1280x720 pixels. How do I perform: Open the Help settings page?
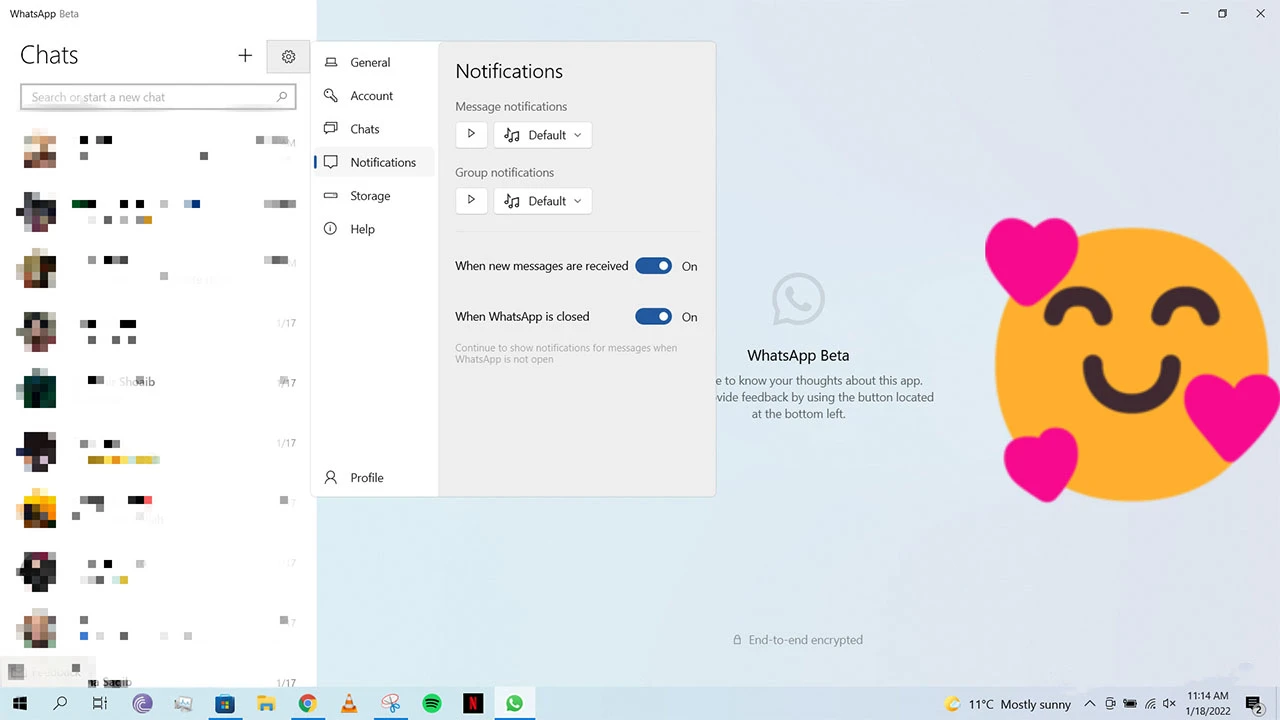[x=362, y=229]
